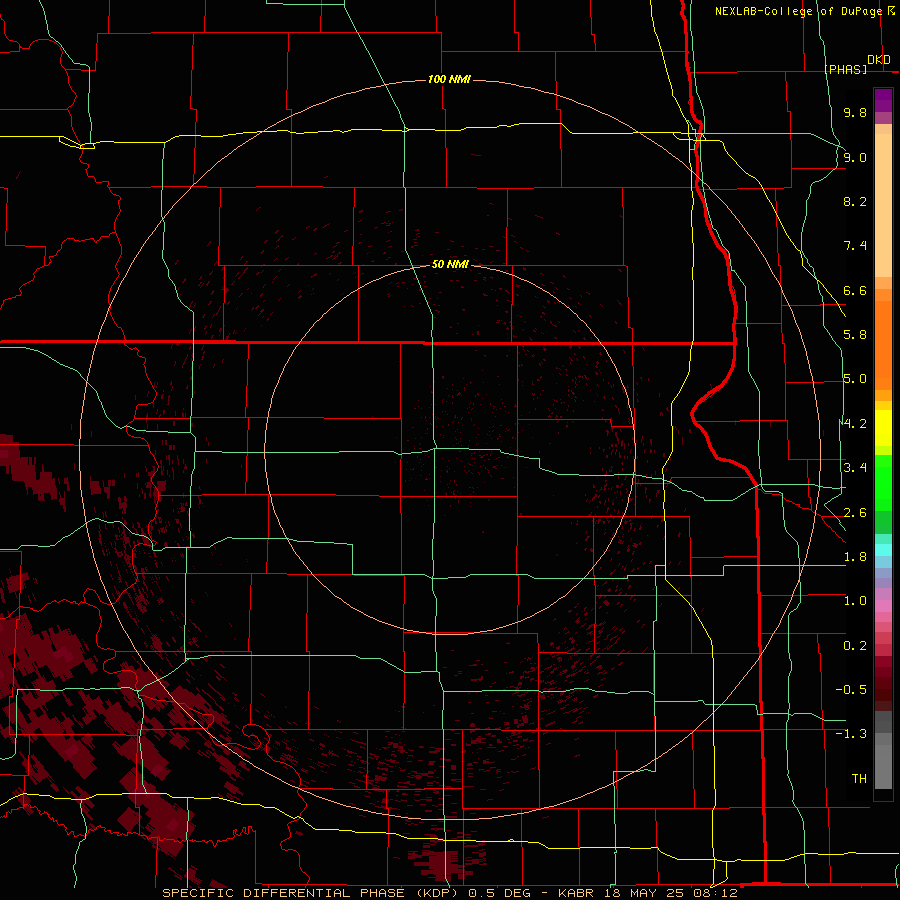Click the 4.2 value on the scale
Image resolution: width=900 pixels, height=900 pixels.
point(855,424)
